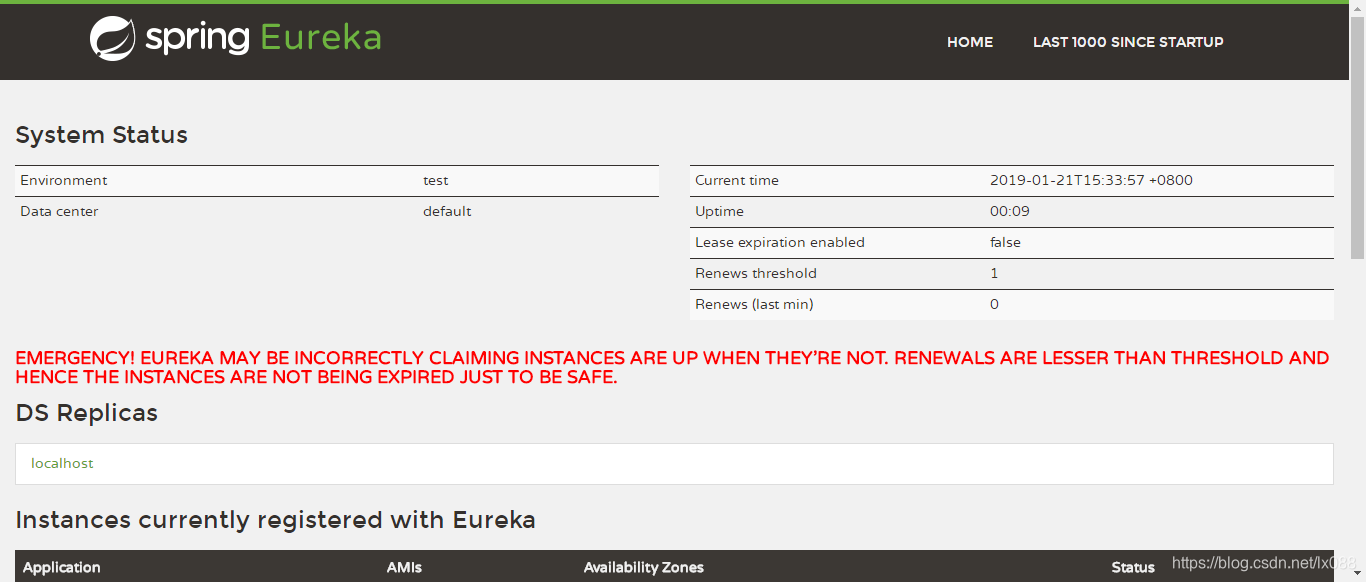Select the 2019-01-21T15:33:57 +0800 timestamp
Image resolution: width=1366 pixels, height=582 pixels.
(1091, 180)
